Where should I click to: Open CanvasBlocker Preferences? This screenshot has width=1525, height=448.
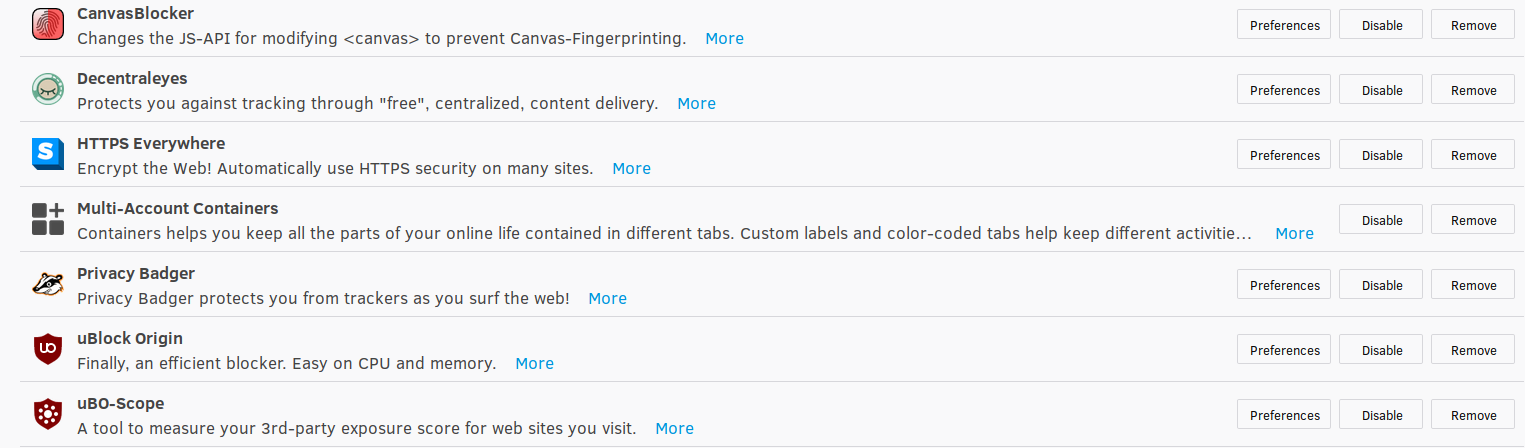click(x=1284, y=25)
